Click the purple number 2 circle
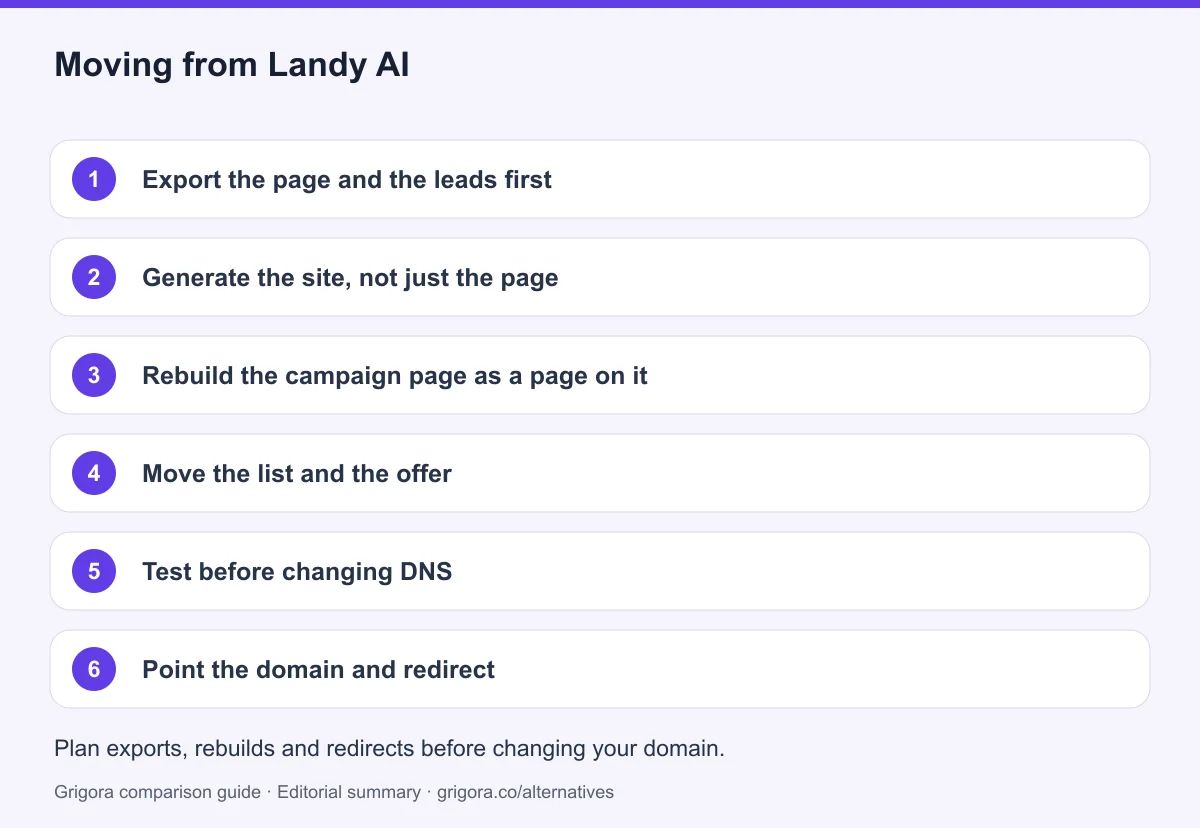Screen dimensions: 1200x828 [x=94, y=278]
